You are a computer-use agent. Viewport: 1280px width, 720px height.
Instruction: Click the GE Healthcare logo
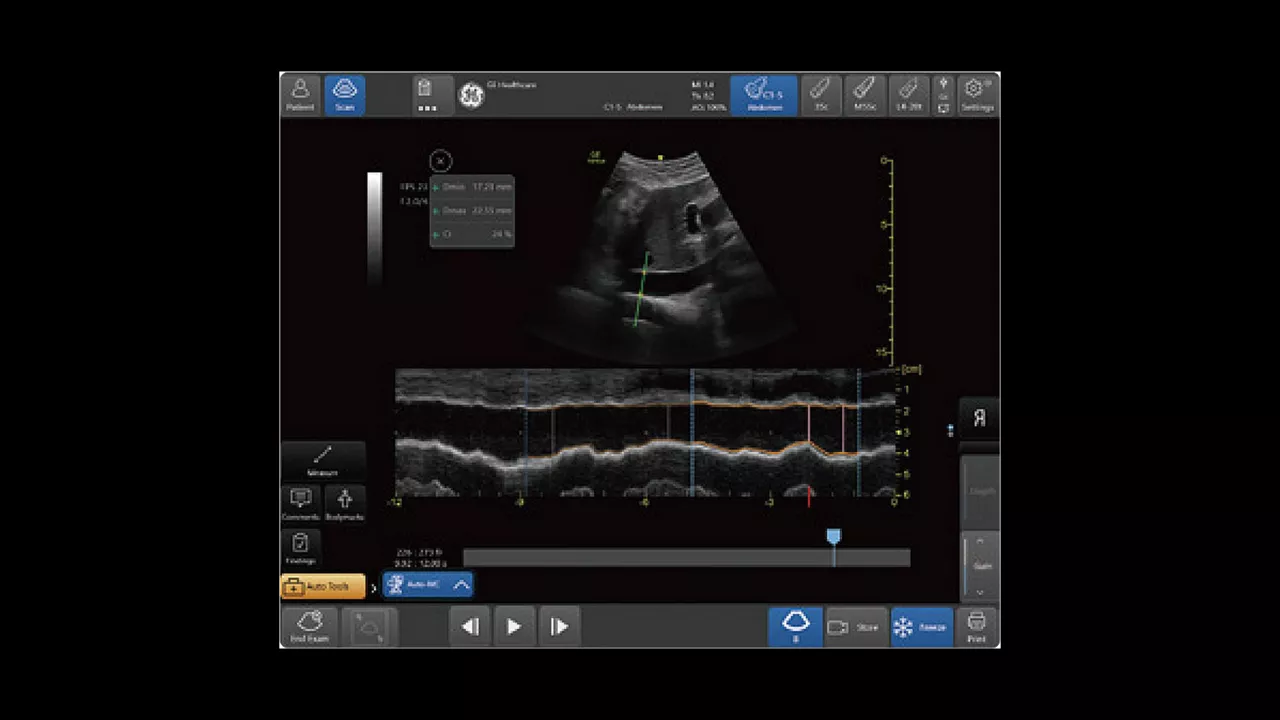471,95
